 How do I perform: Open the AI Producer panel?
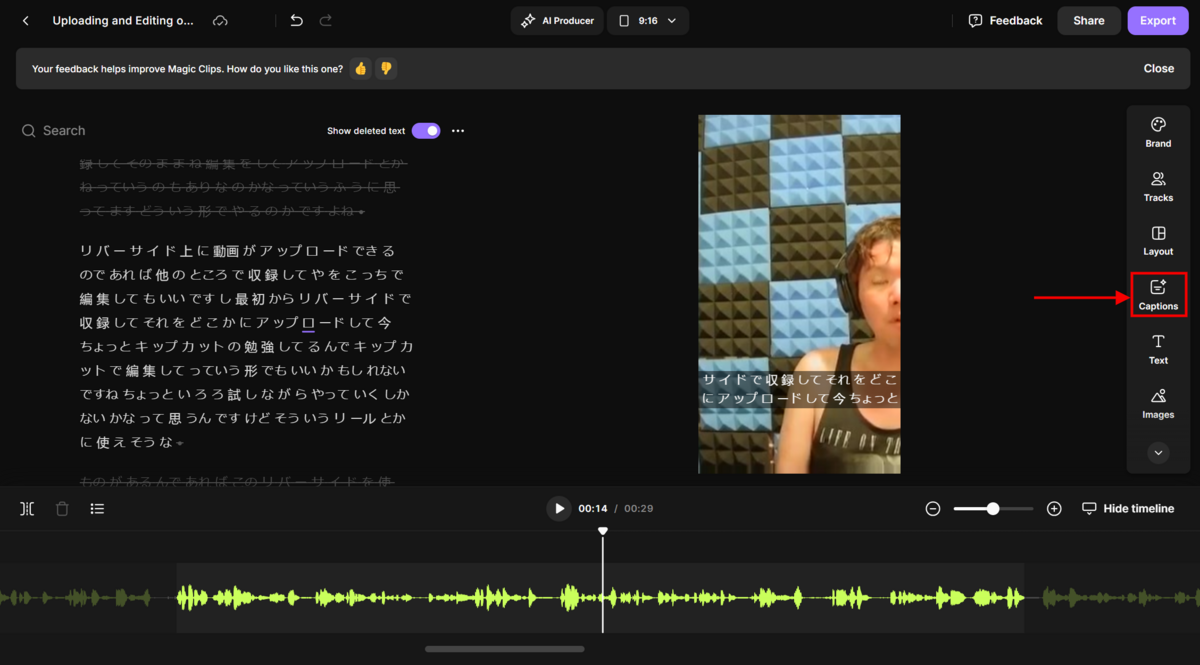coord(557,21)
